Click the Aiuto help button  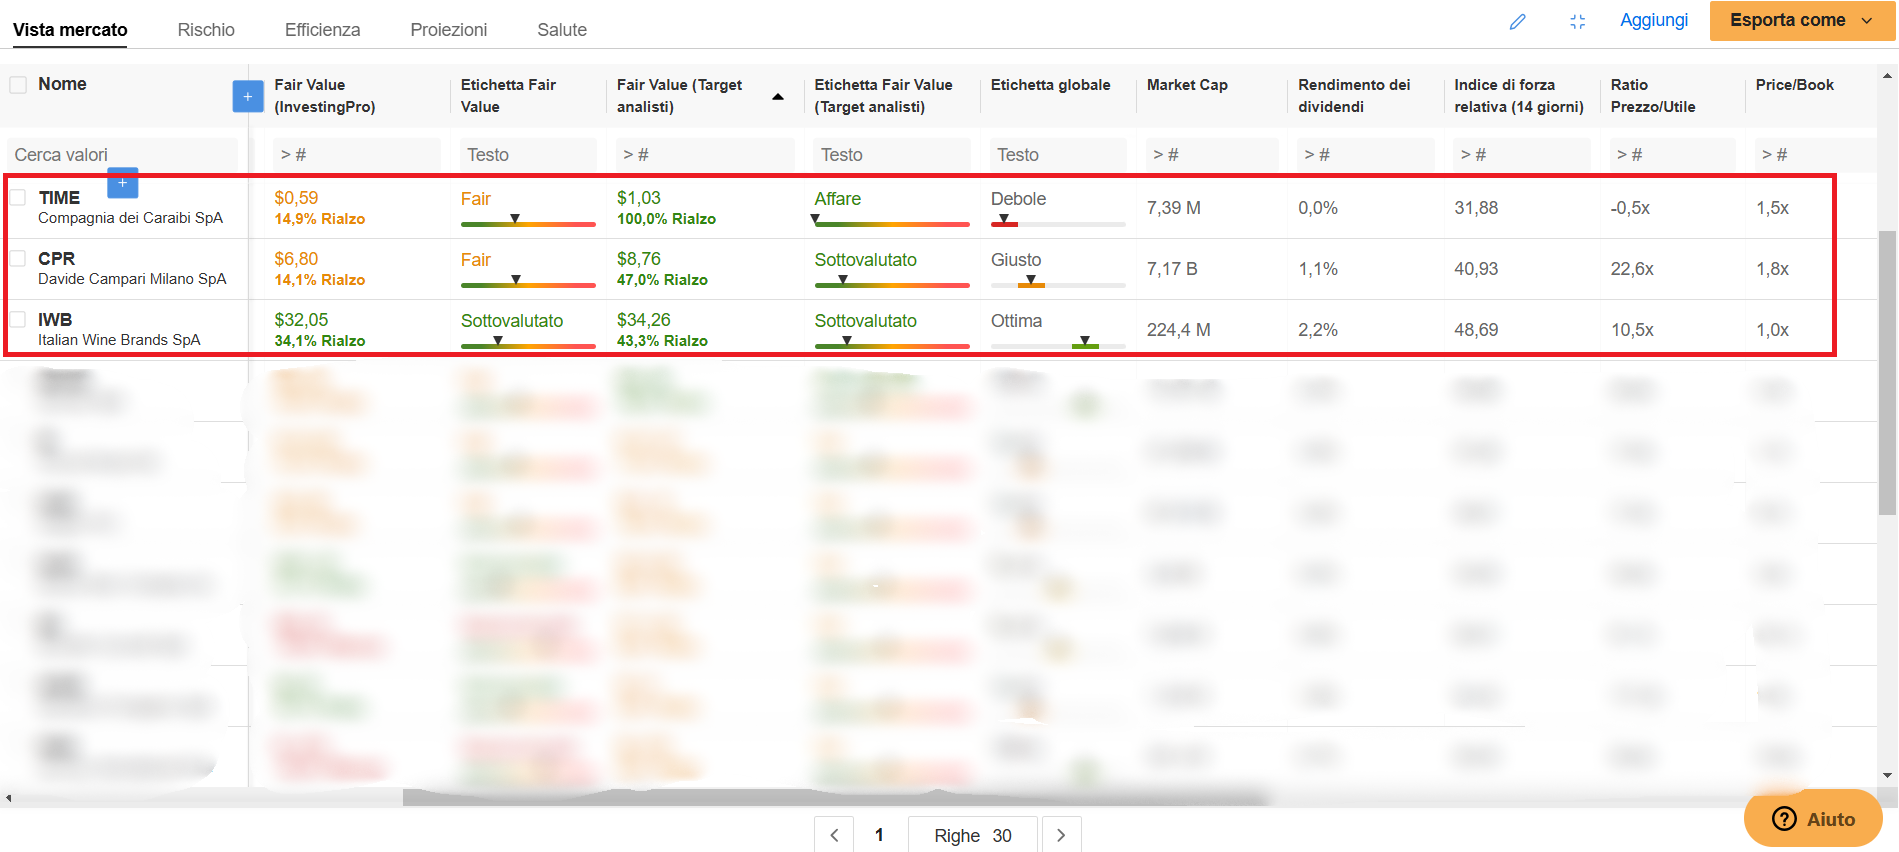[1813, 819]
